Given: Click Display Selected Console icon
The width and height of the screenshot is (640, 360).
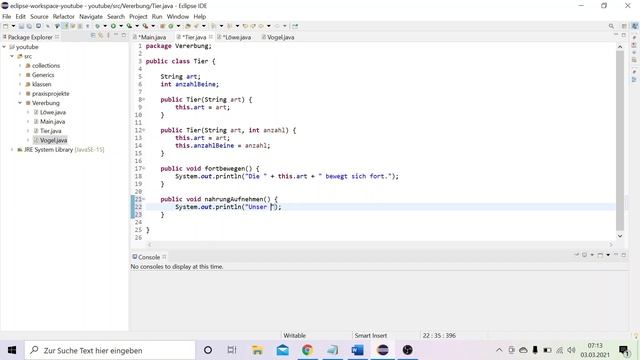Looking at the screenshot, I should [584, 255].
